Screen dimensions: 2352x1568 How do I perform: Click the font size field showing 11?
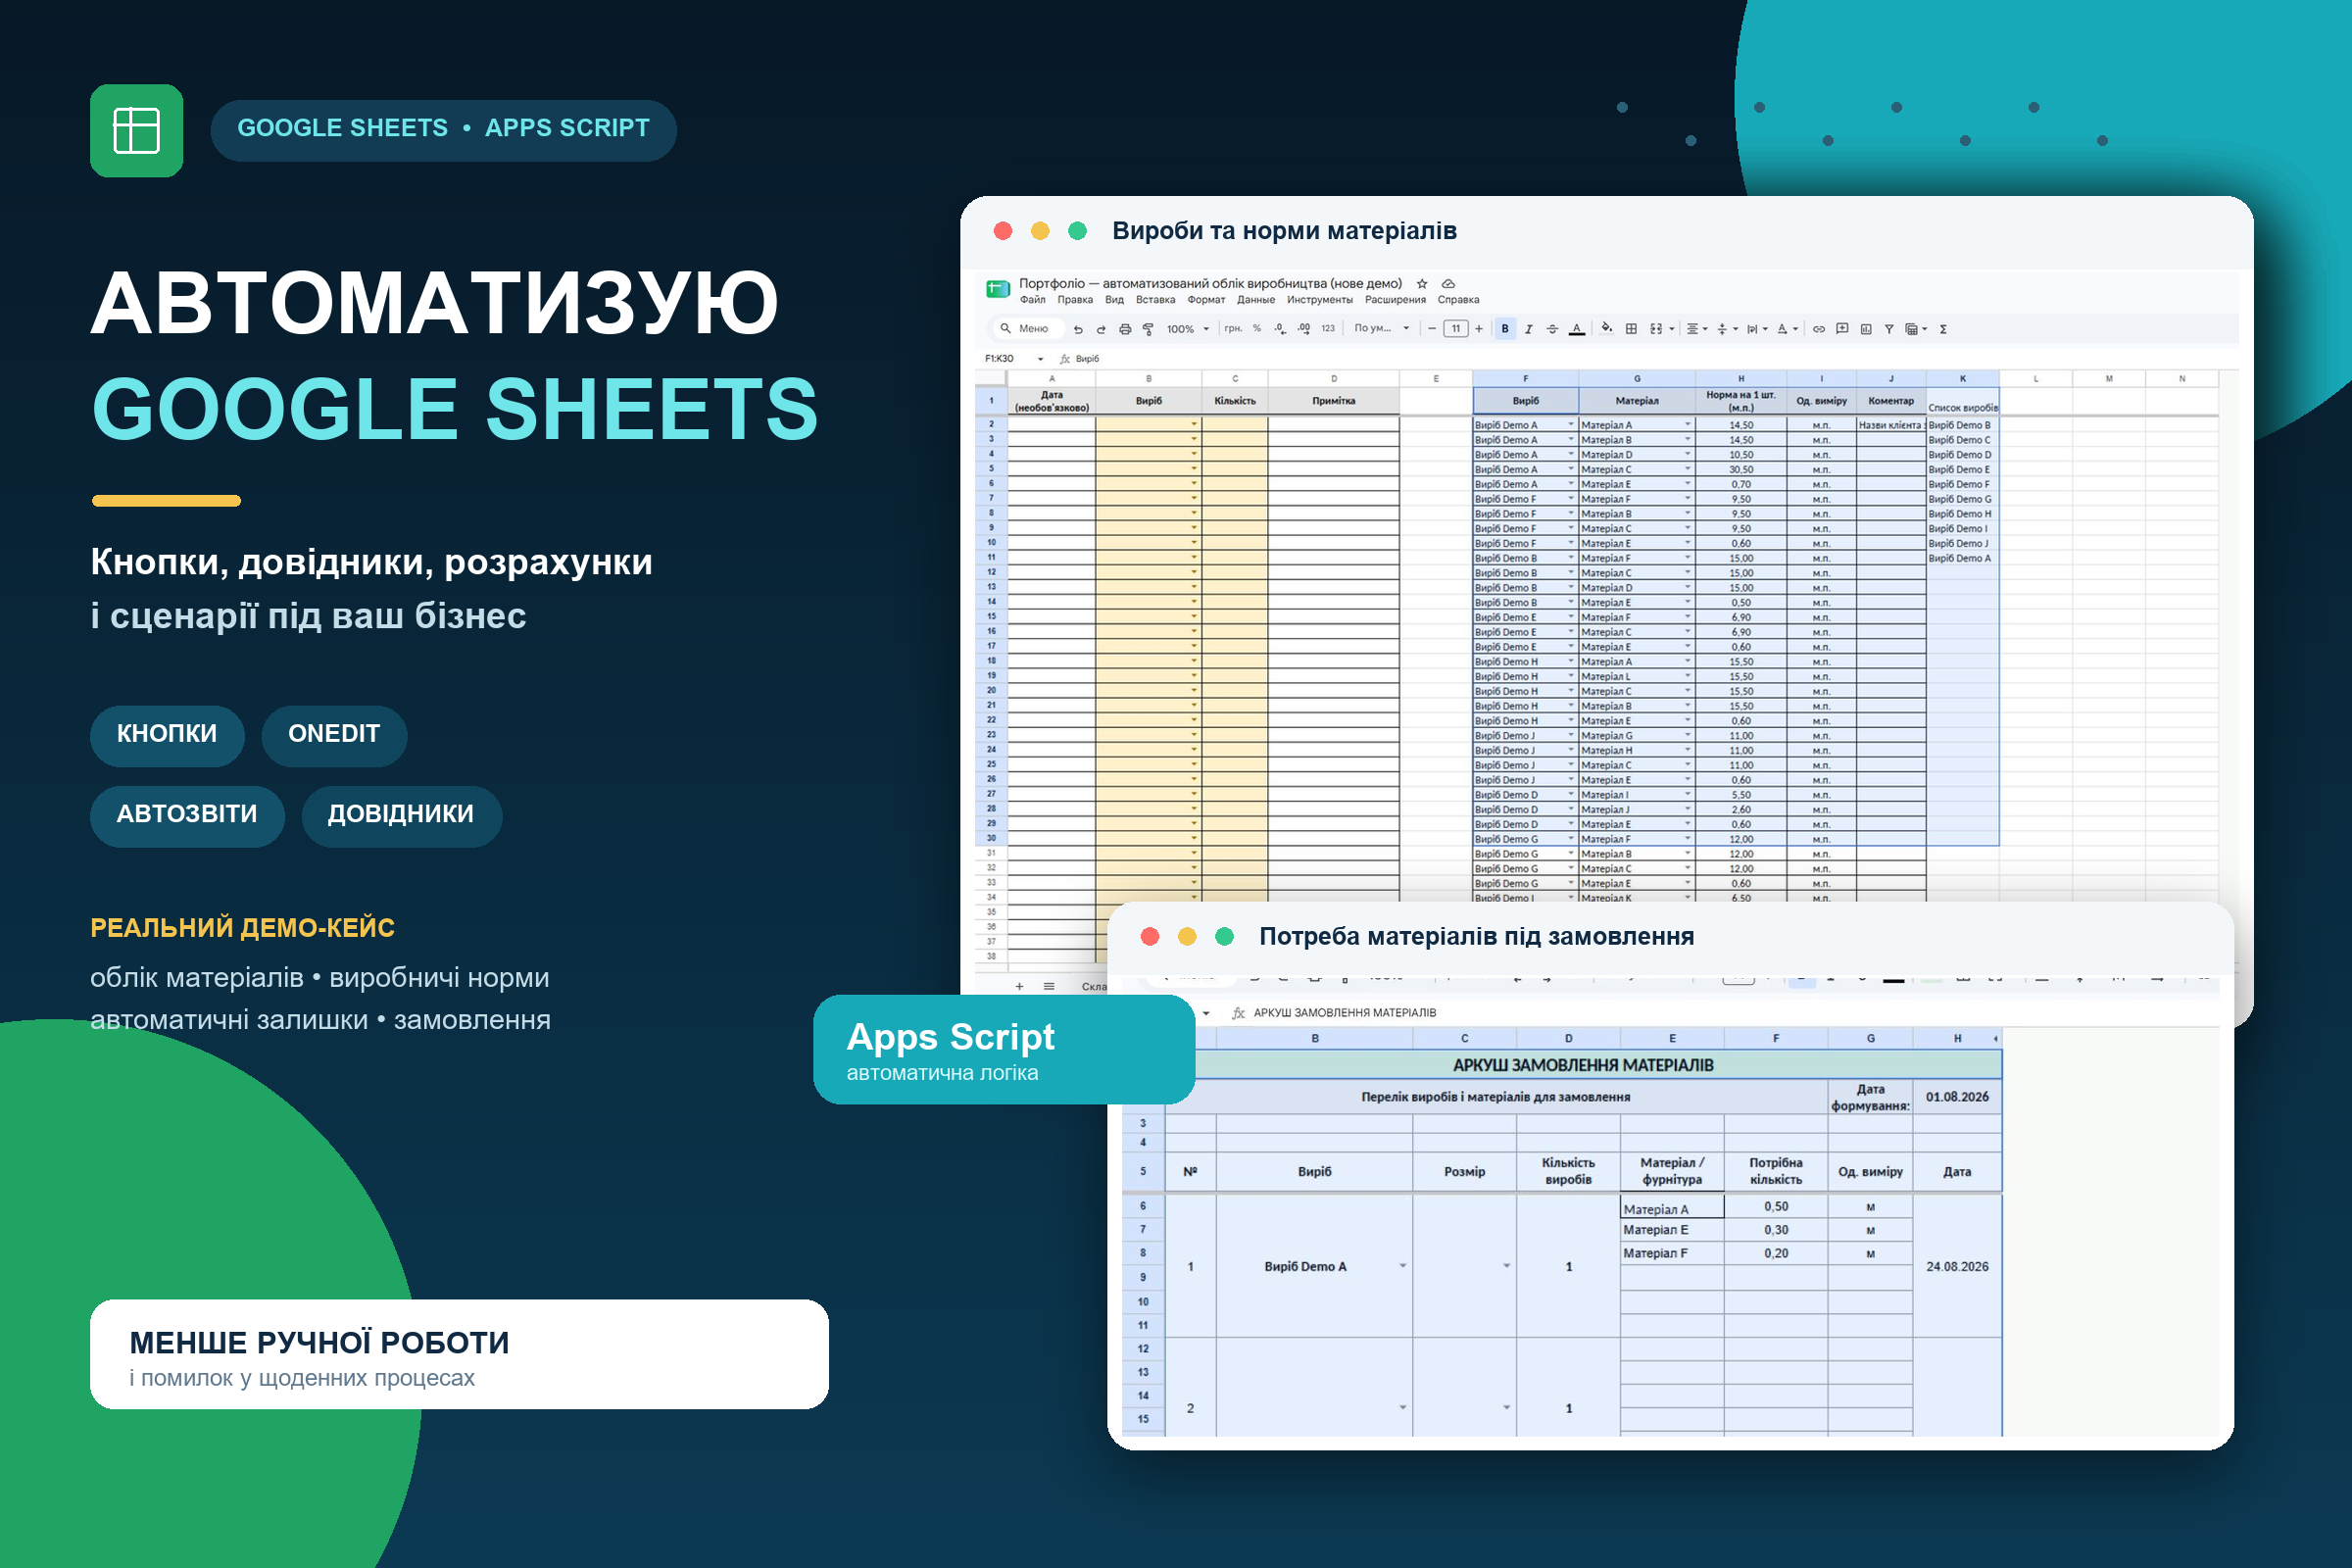1456,328
